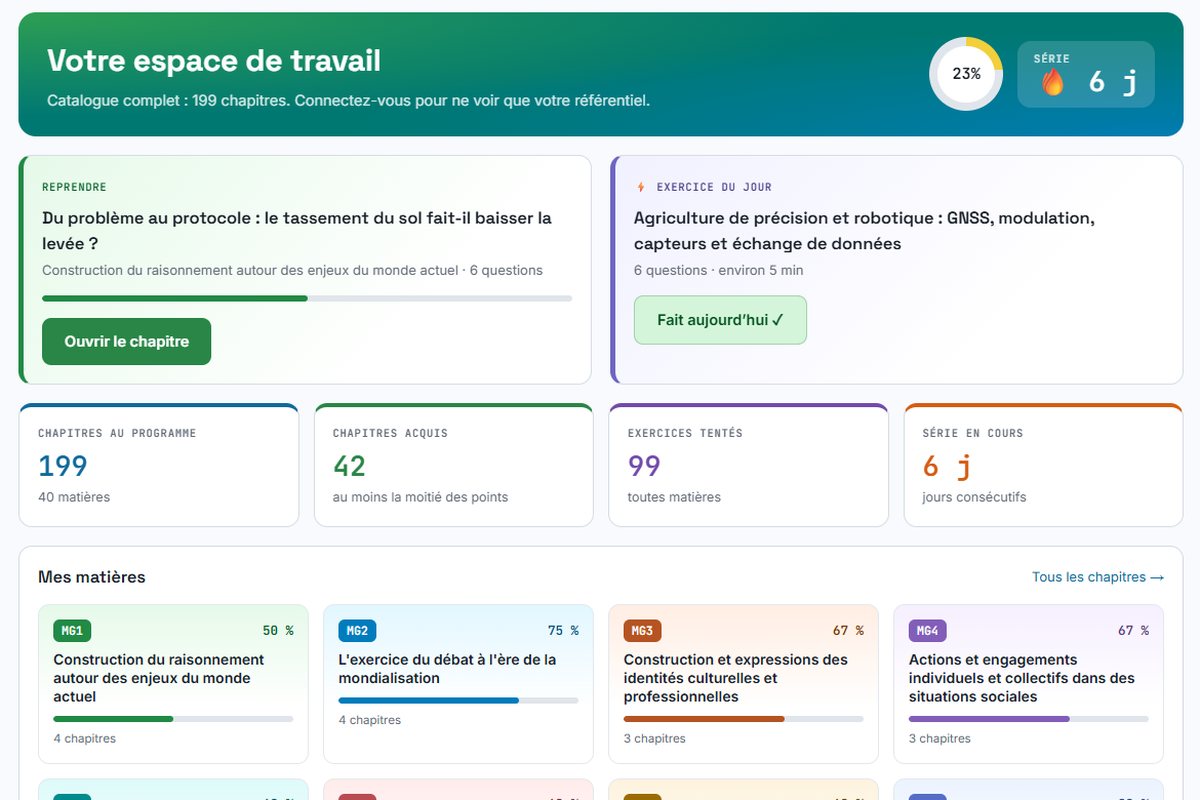The width and height of the screenshot is (1200, 800).
Task: Click the lightning bolt exercise icon
Action: coord(641,187)
